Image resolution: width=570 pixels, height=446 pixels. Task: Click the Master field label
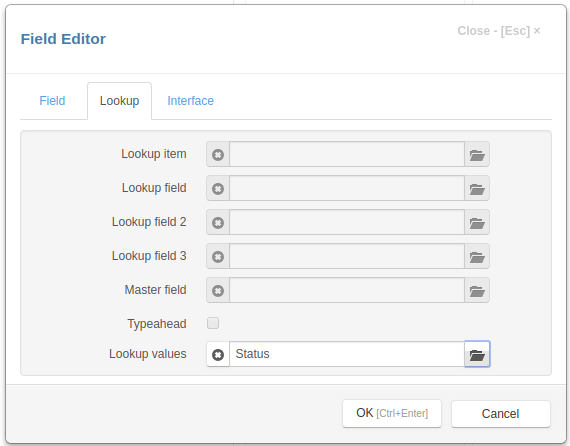click(155, 290)
